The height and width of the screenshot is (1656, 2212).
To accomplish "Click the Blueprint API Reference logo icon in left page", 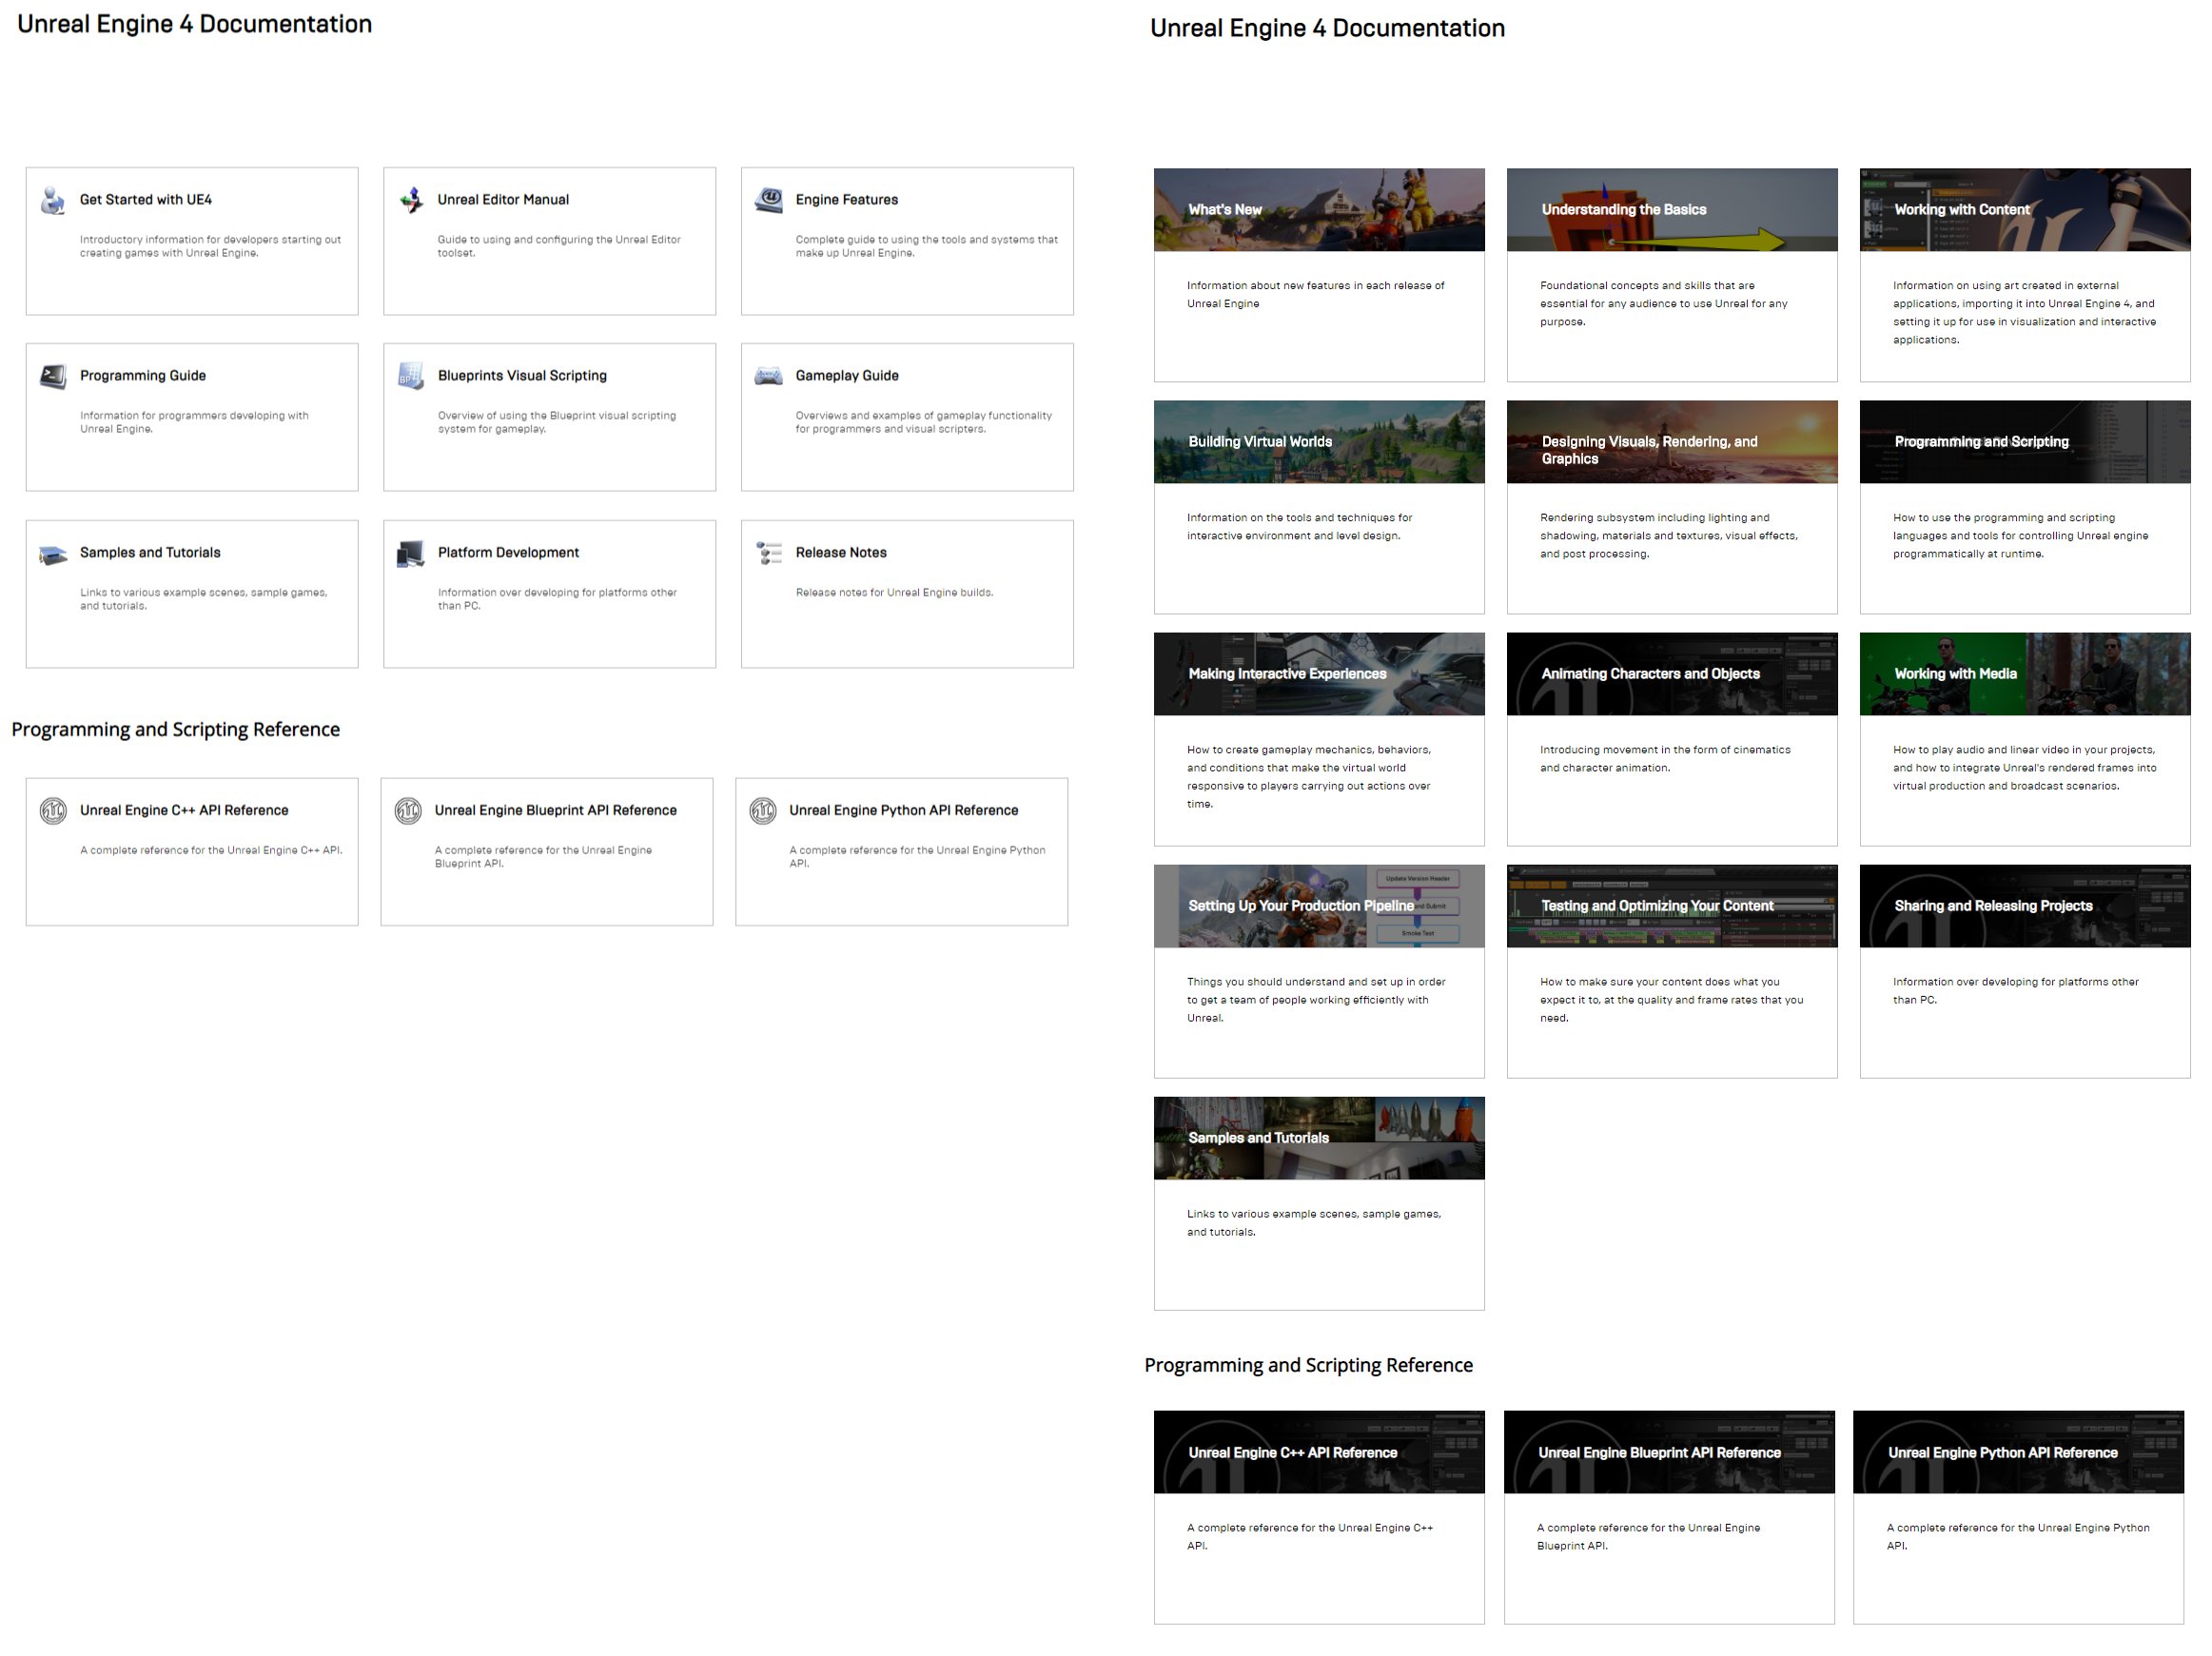I will [408, 810].
